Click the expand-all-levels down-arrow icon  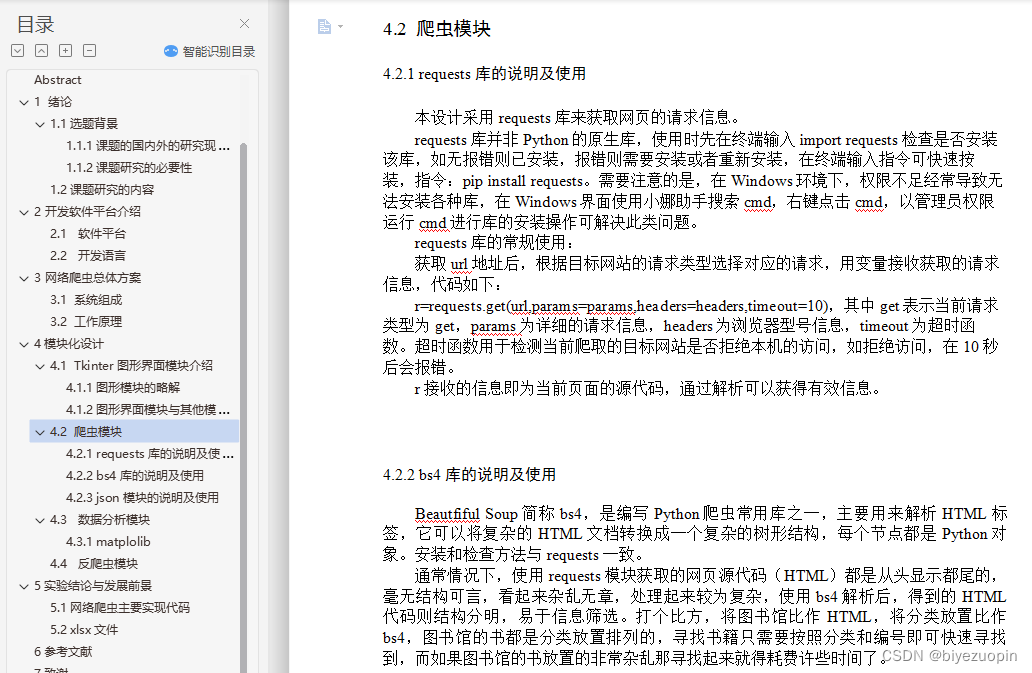(18, 51)
